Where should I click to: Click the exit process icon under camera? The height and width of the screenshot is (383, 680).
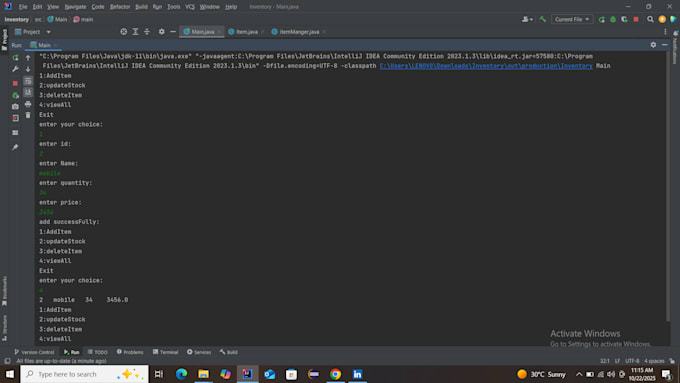(x=15, y=118)
